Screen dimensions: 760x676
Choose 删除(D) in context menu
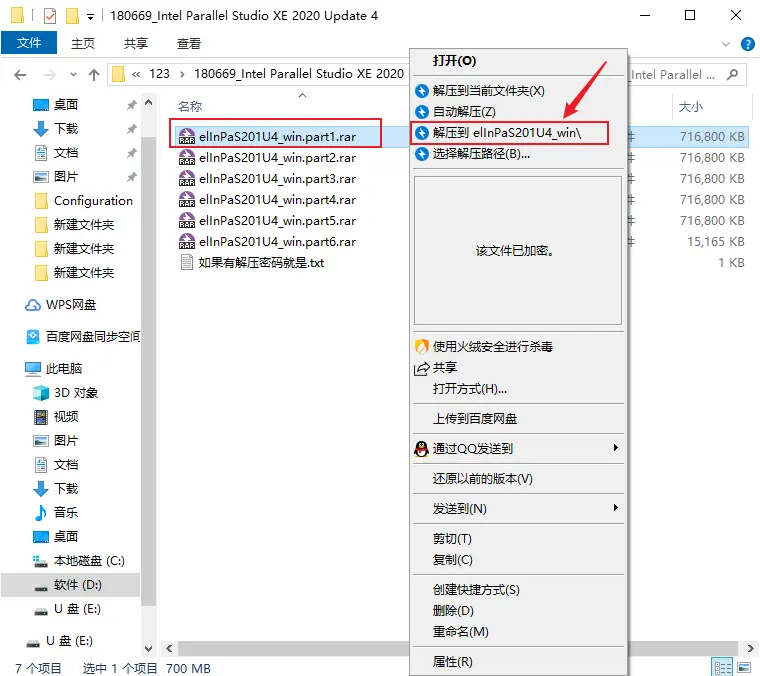(x=519, y=611)
